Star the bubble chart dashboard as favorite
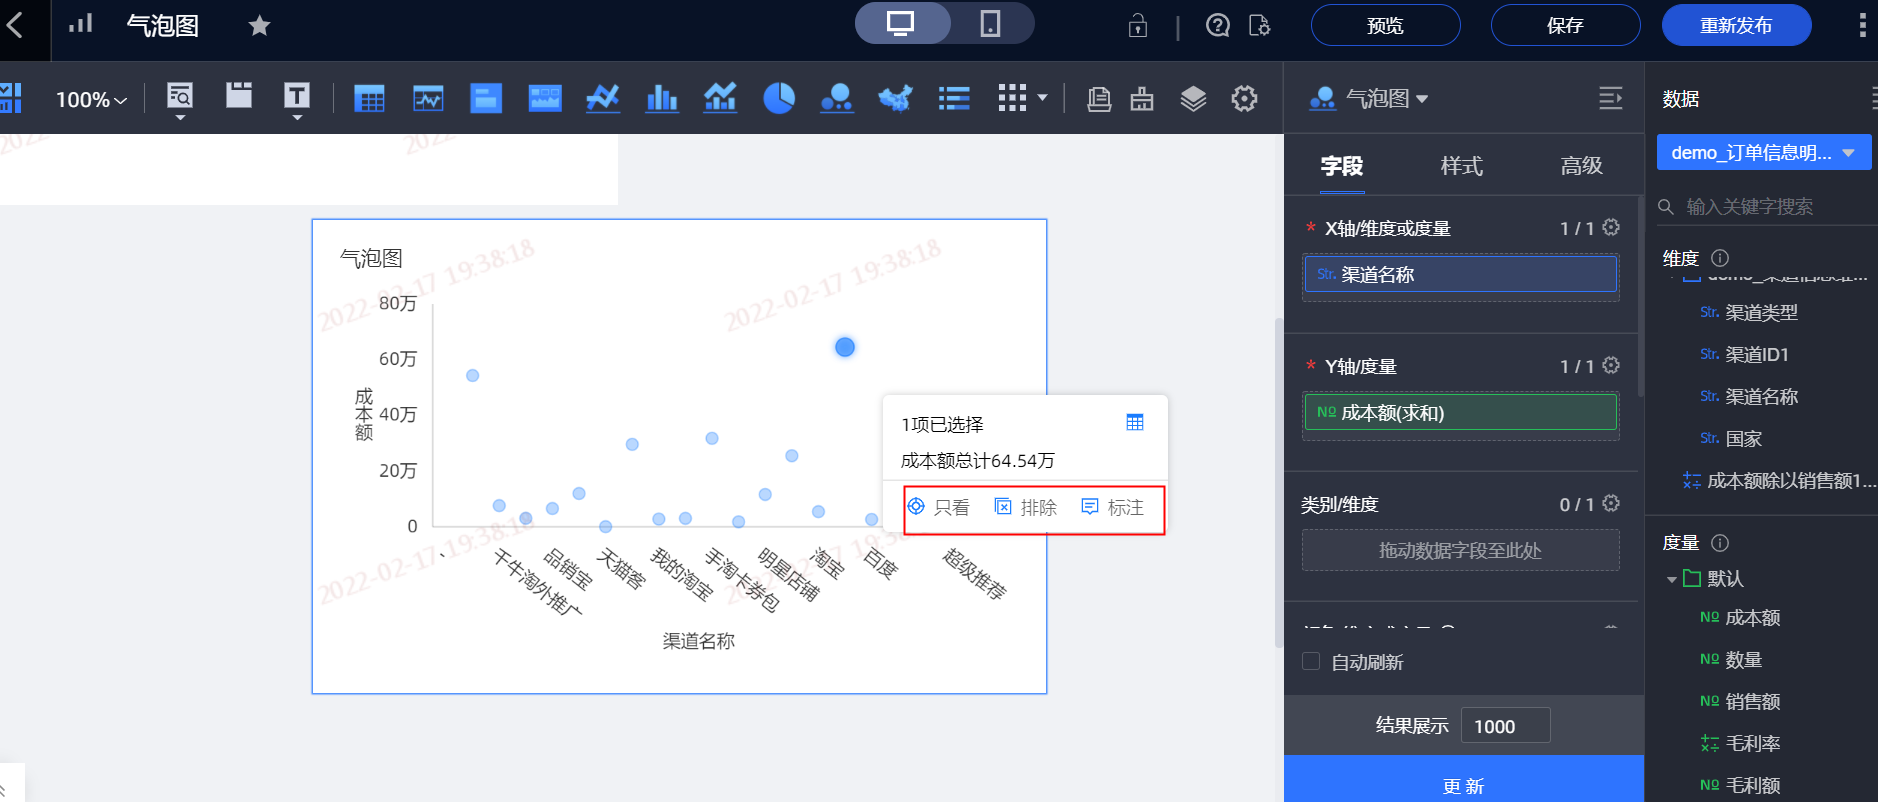The height and width of the screenshot is (802, 1878). (x=260, y=25)
